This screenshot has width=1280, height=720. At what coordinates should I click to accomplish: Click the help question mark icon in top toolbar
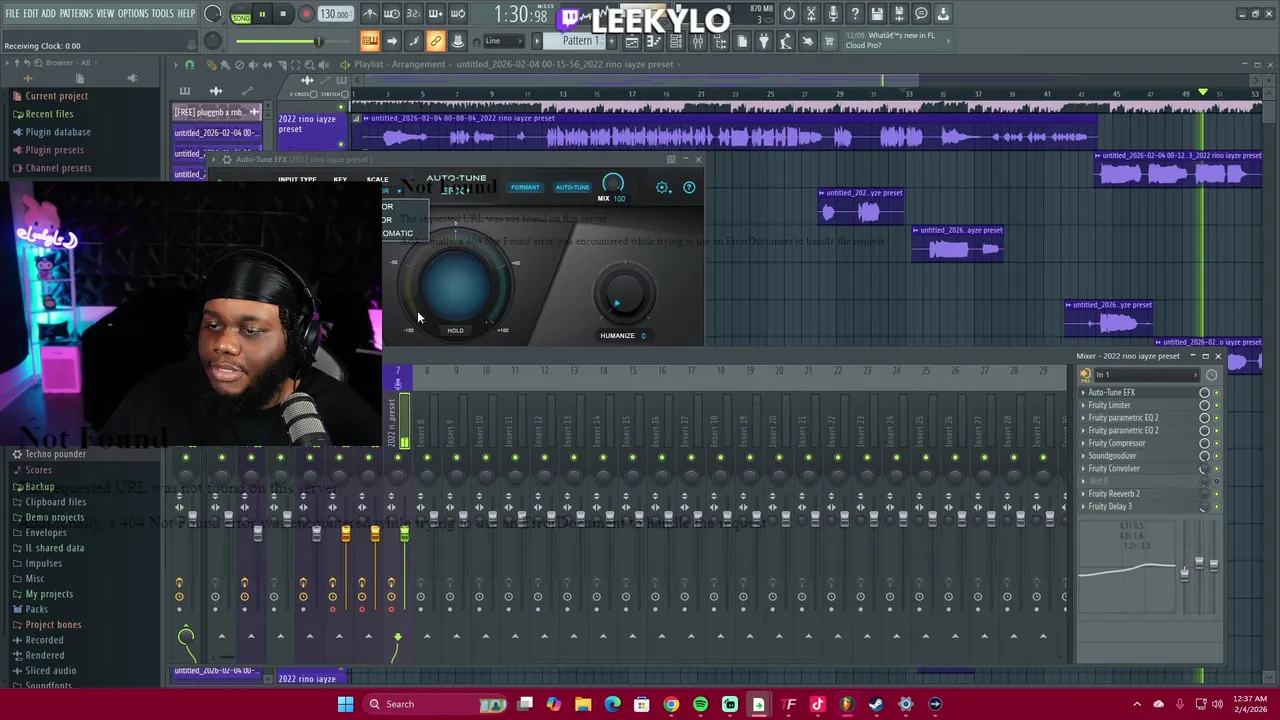(855, 14)
